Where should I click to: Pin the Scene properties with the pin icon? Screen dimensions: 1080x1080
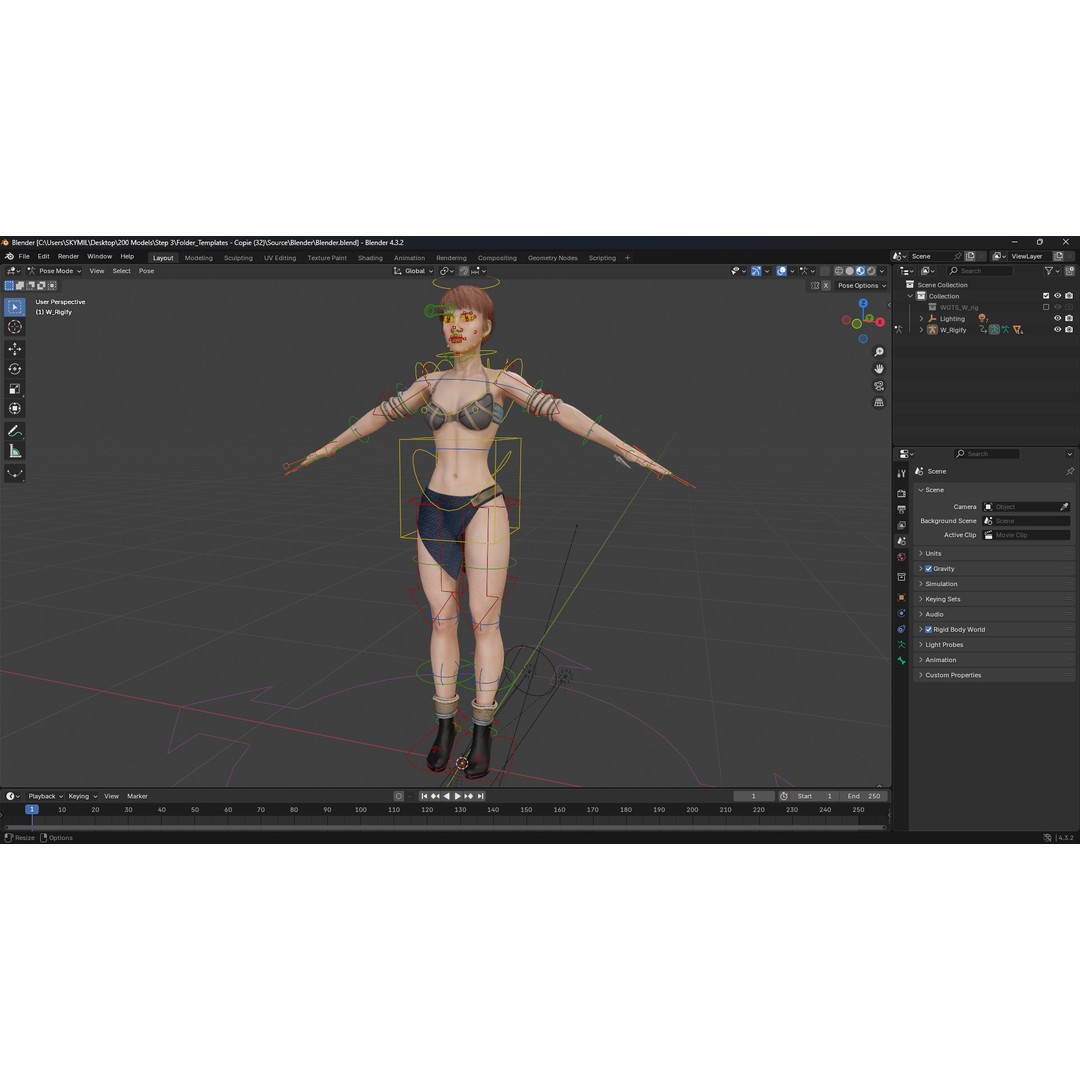point(1070,471)
